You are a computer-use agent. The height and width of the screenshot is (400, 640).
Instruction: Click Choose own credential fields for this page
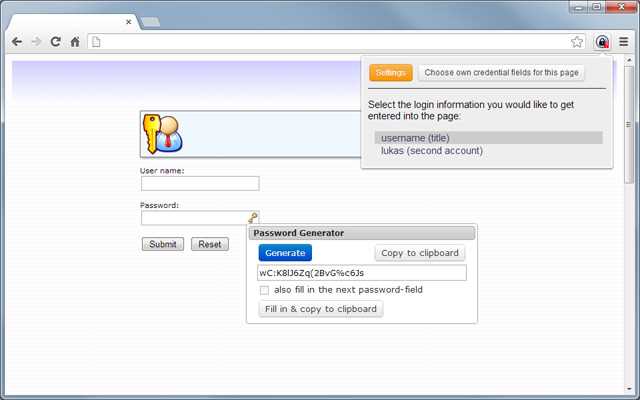coord(501,73)
